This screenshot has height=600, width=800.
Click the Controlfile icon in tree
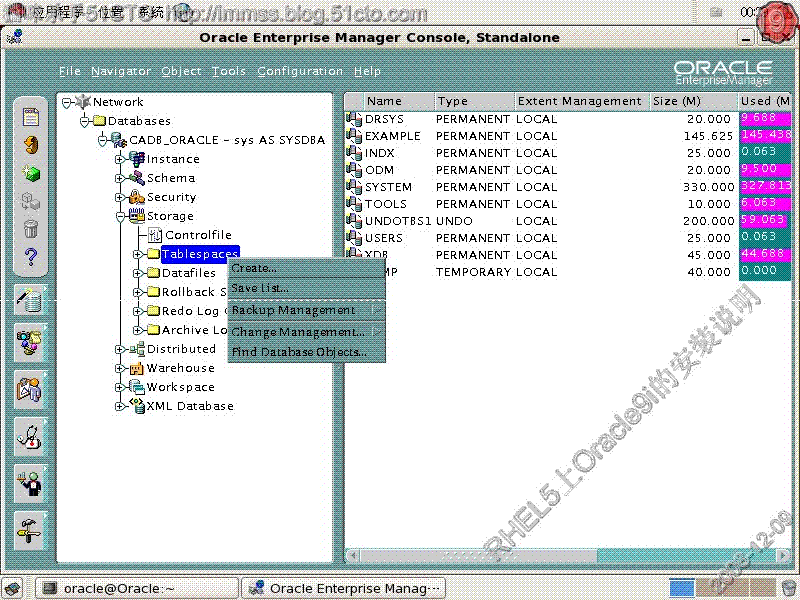155,235
